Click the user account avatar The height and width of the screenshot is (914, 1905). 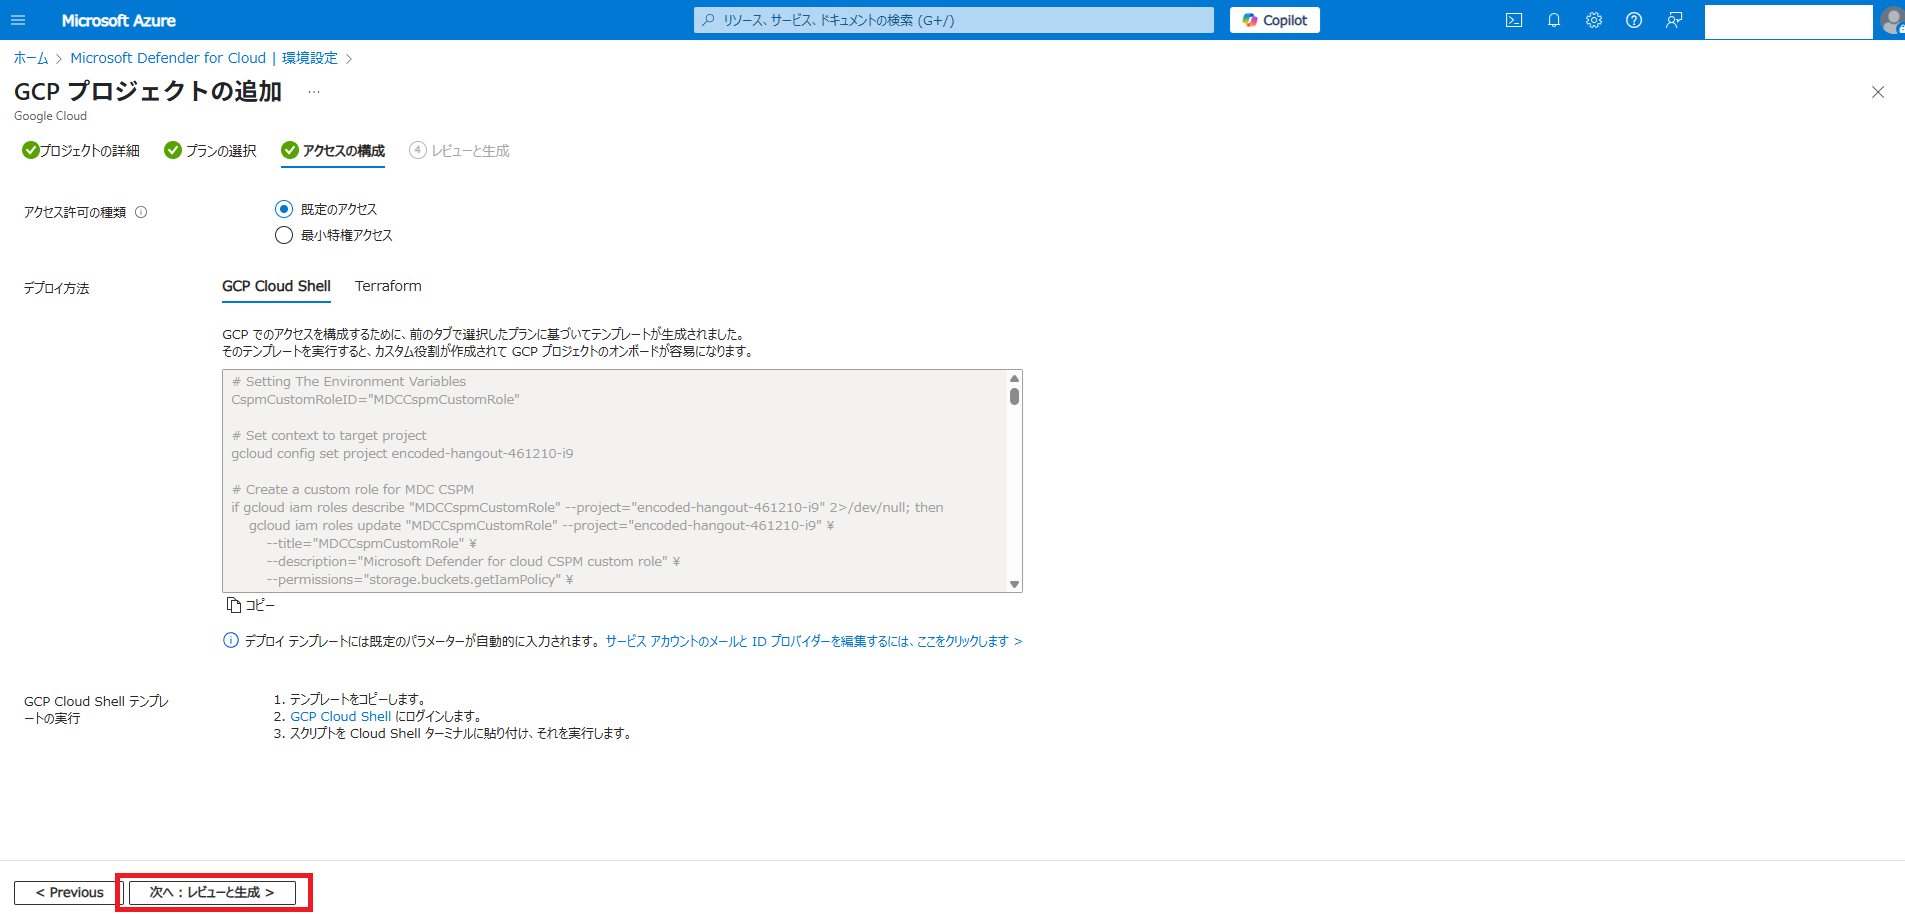(1892, 20)
